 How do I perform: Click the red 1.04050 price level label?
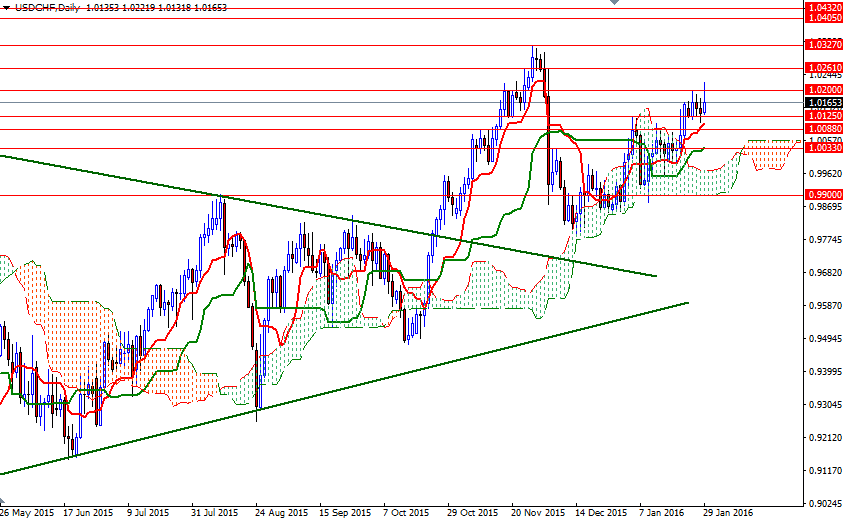tap(824, 18)
